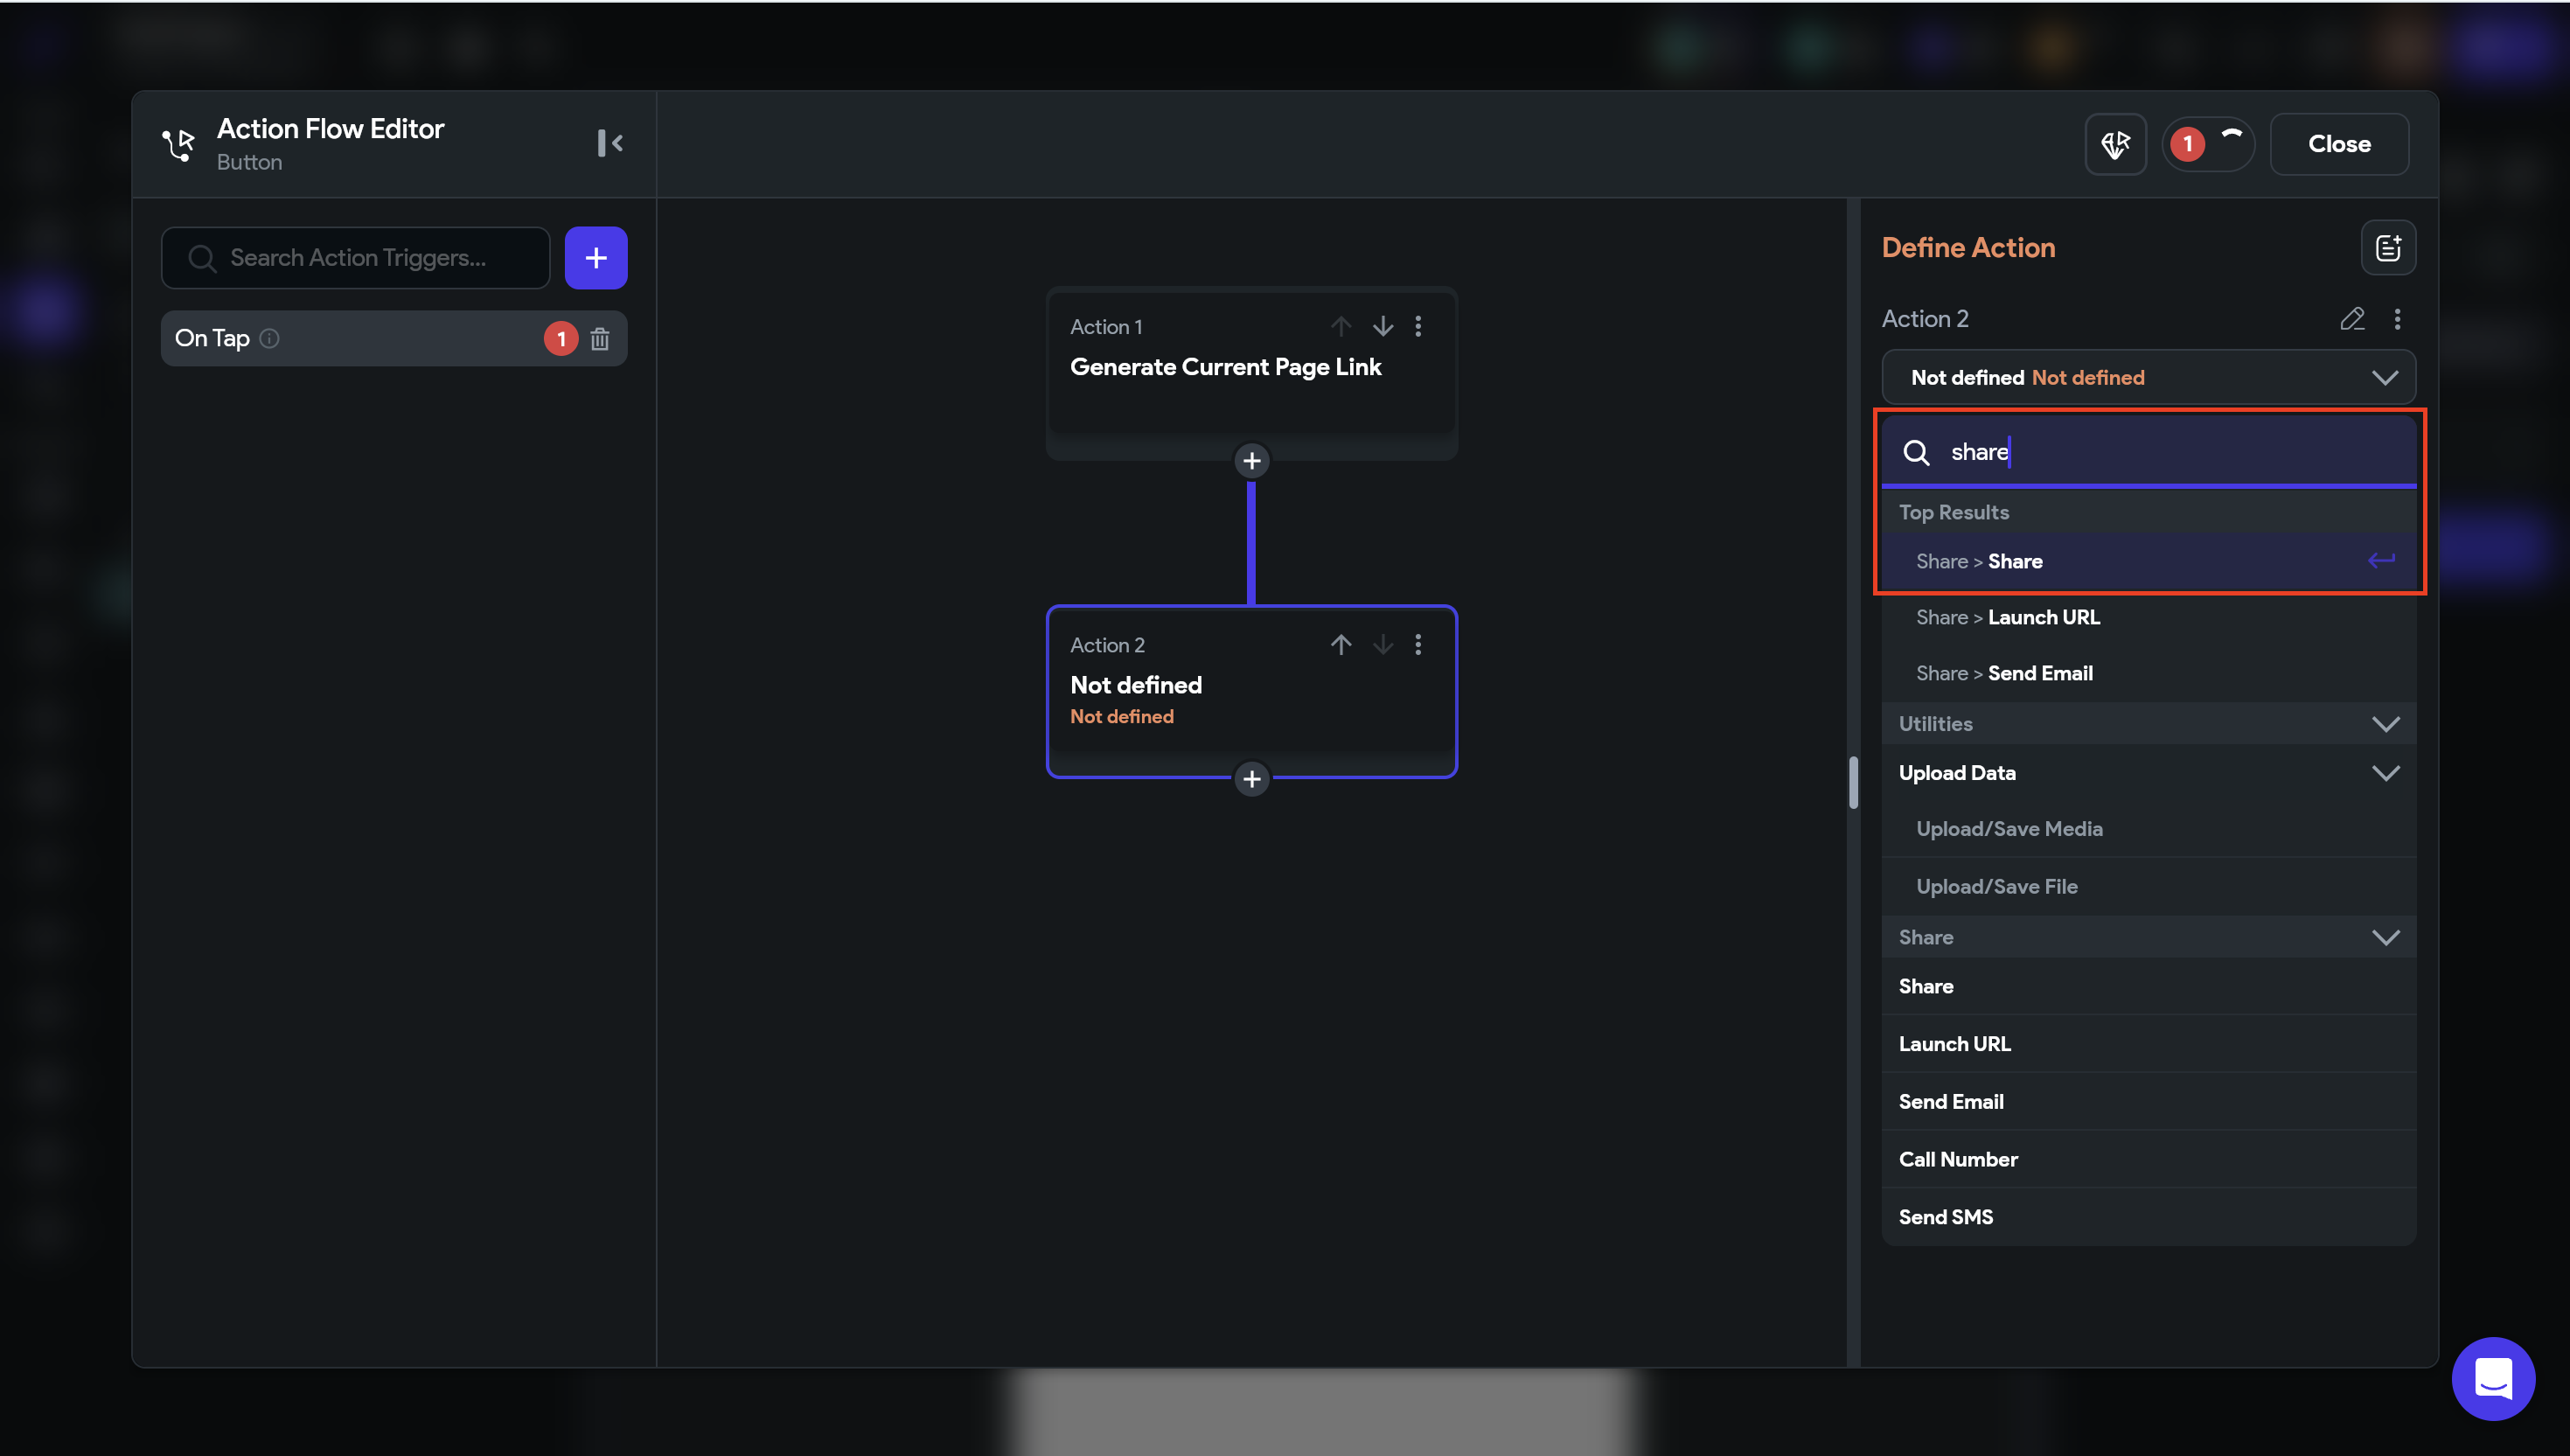2570x1456 pixels.
Task: Open the notes icon in Define Action
Action: coord(2388,248)
